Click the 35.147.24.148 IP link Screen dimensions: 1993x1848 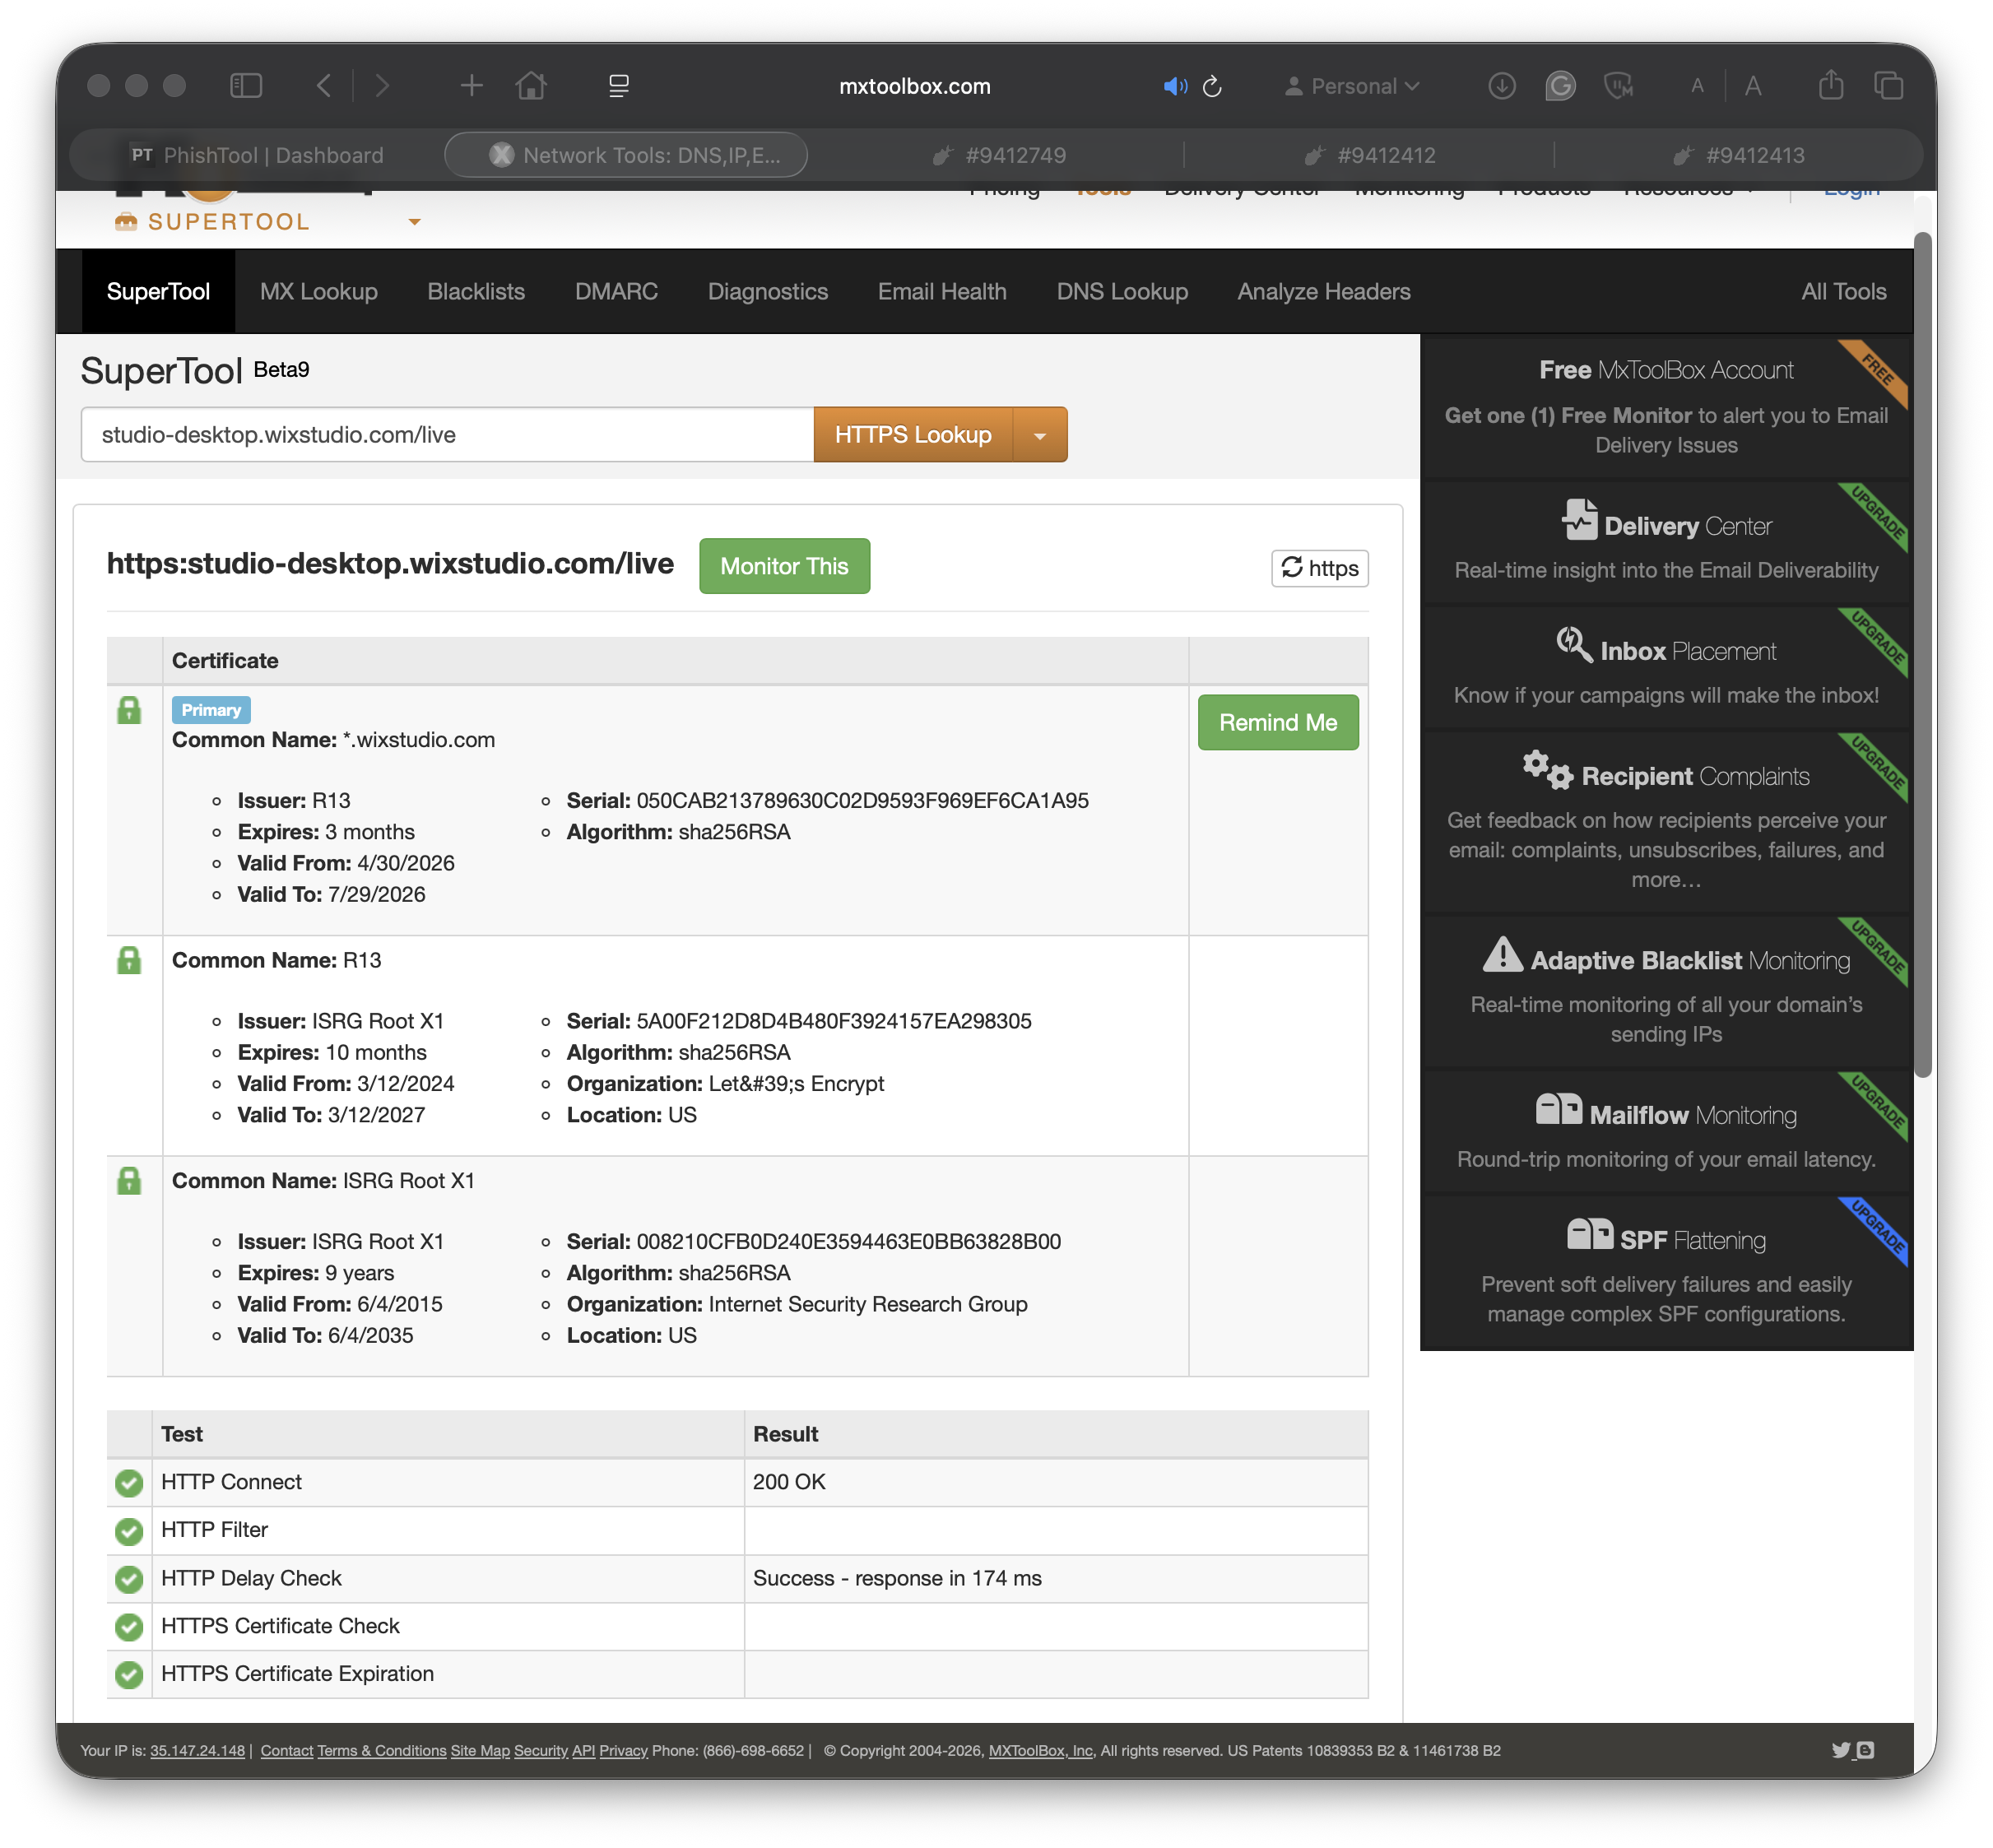[197, 1751]
